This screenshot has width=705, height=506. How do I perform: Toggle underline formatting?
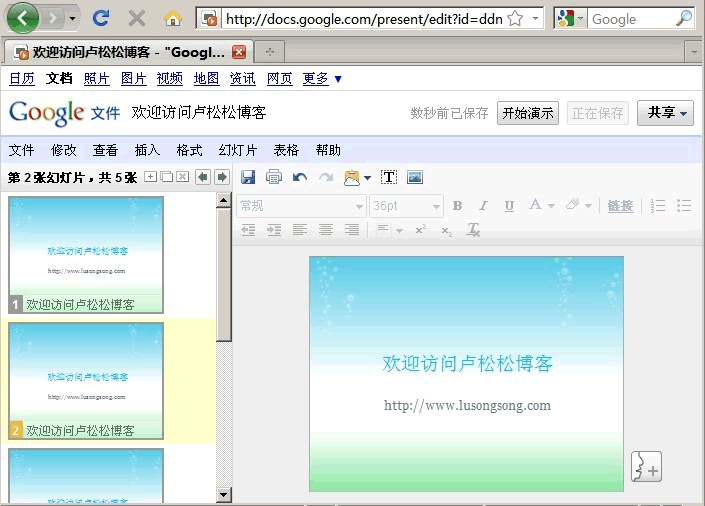509,206
